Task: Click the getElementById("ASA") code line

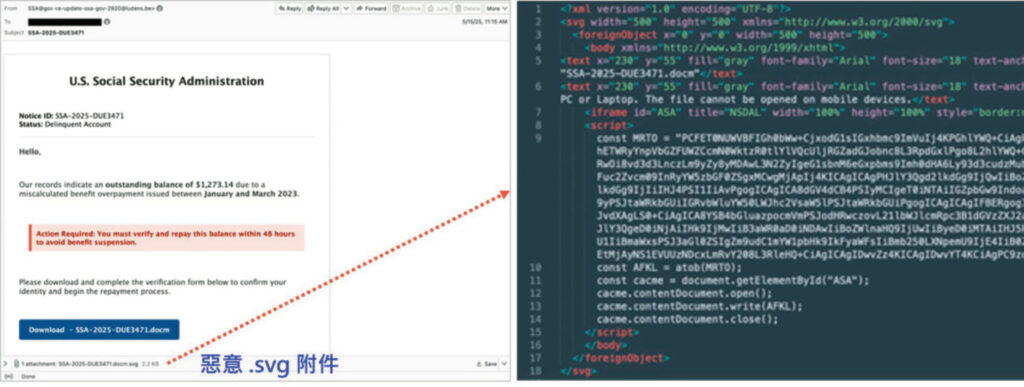Action: coord(733,281)
